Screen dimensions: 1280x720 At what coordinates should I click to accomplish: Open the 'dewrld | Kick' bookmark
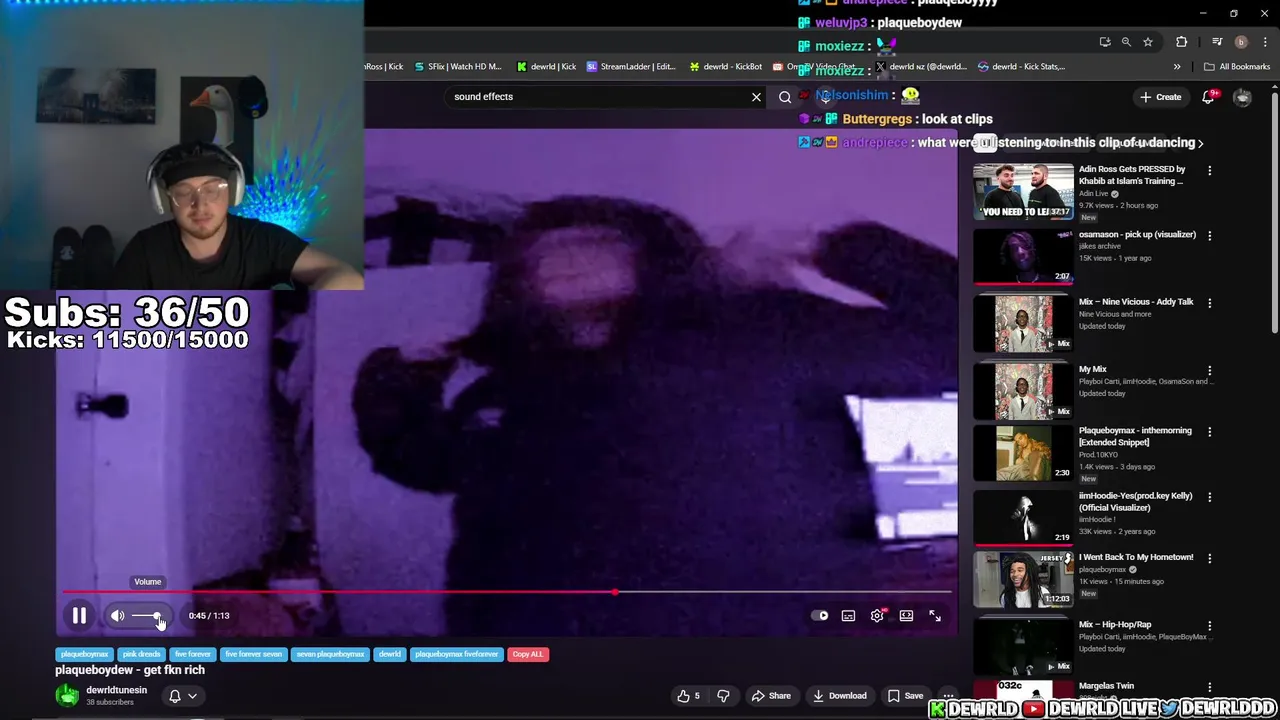pyautogui.click(x=547, y=67)
